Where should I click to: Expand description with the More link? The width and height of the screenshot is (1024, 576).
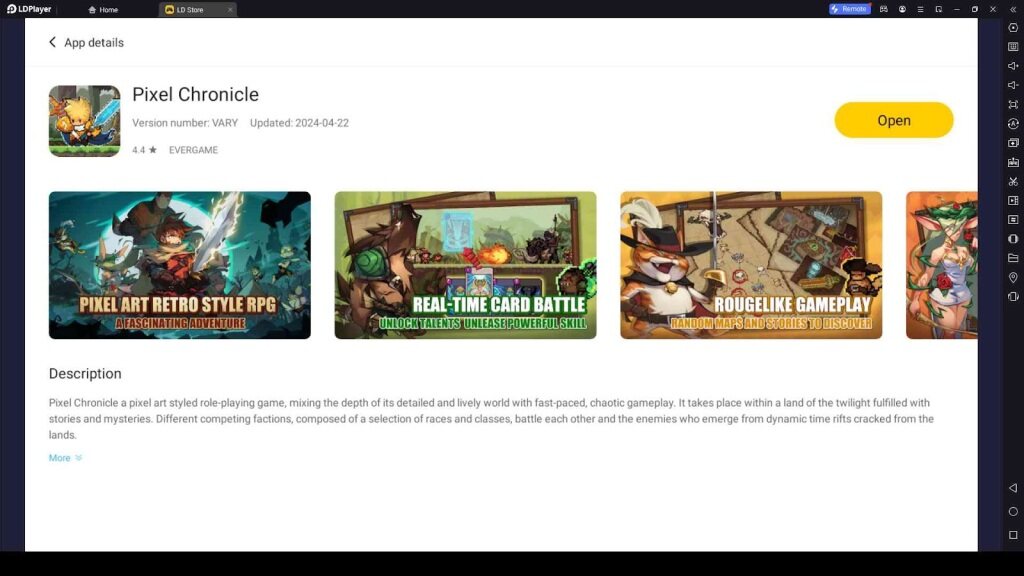coord(65,458)
